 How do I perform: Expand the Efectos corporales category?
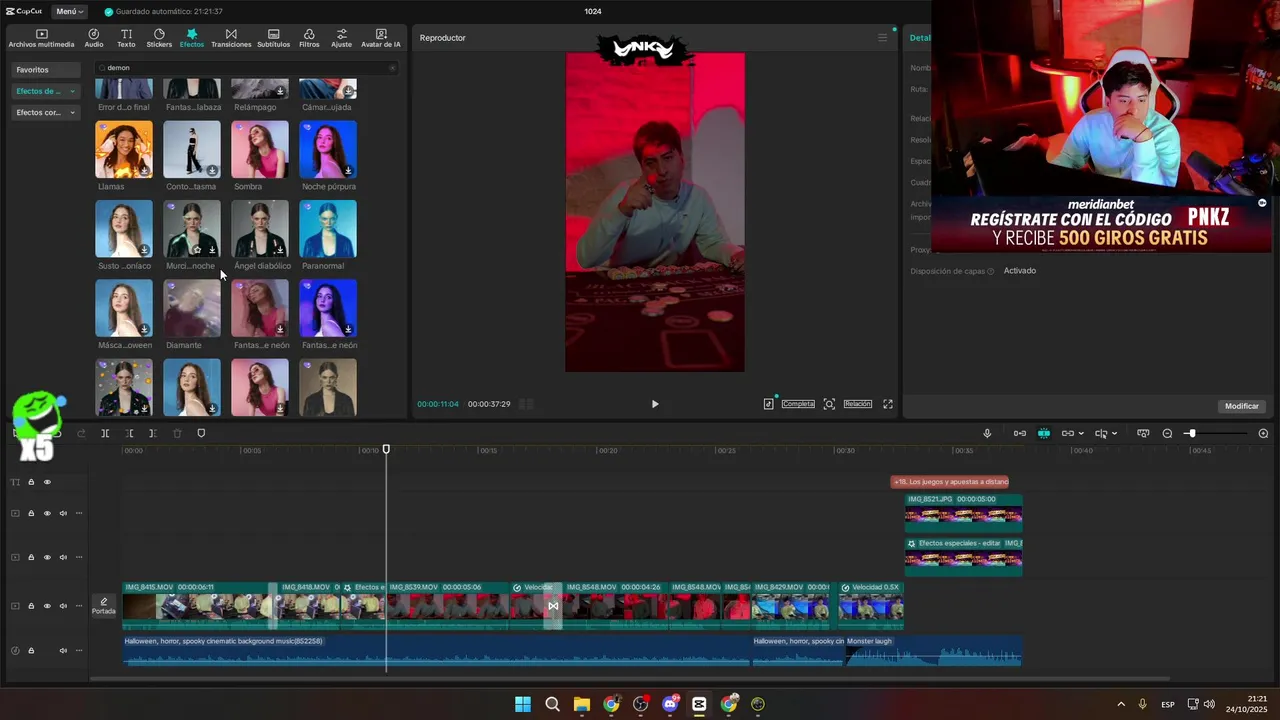click(x=45, y=113)
